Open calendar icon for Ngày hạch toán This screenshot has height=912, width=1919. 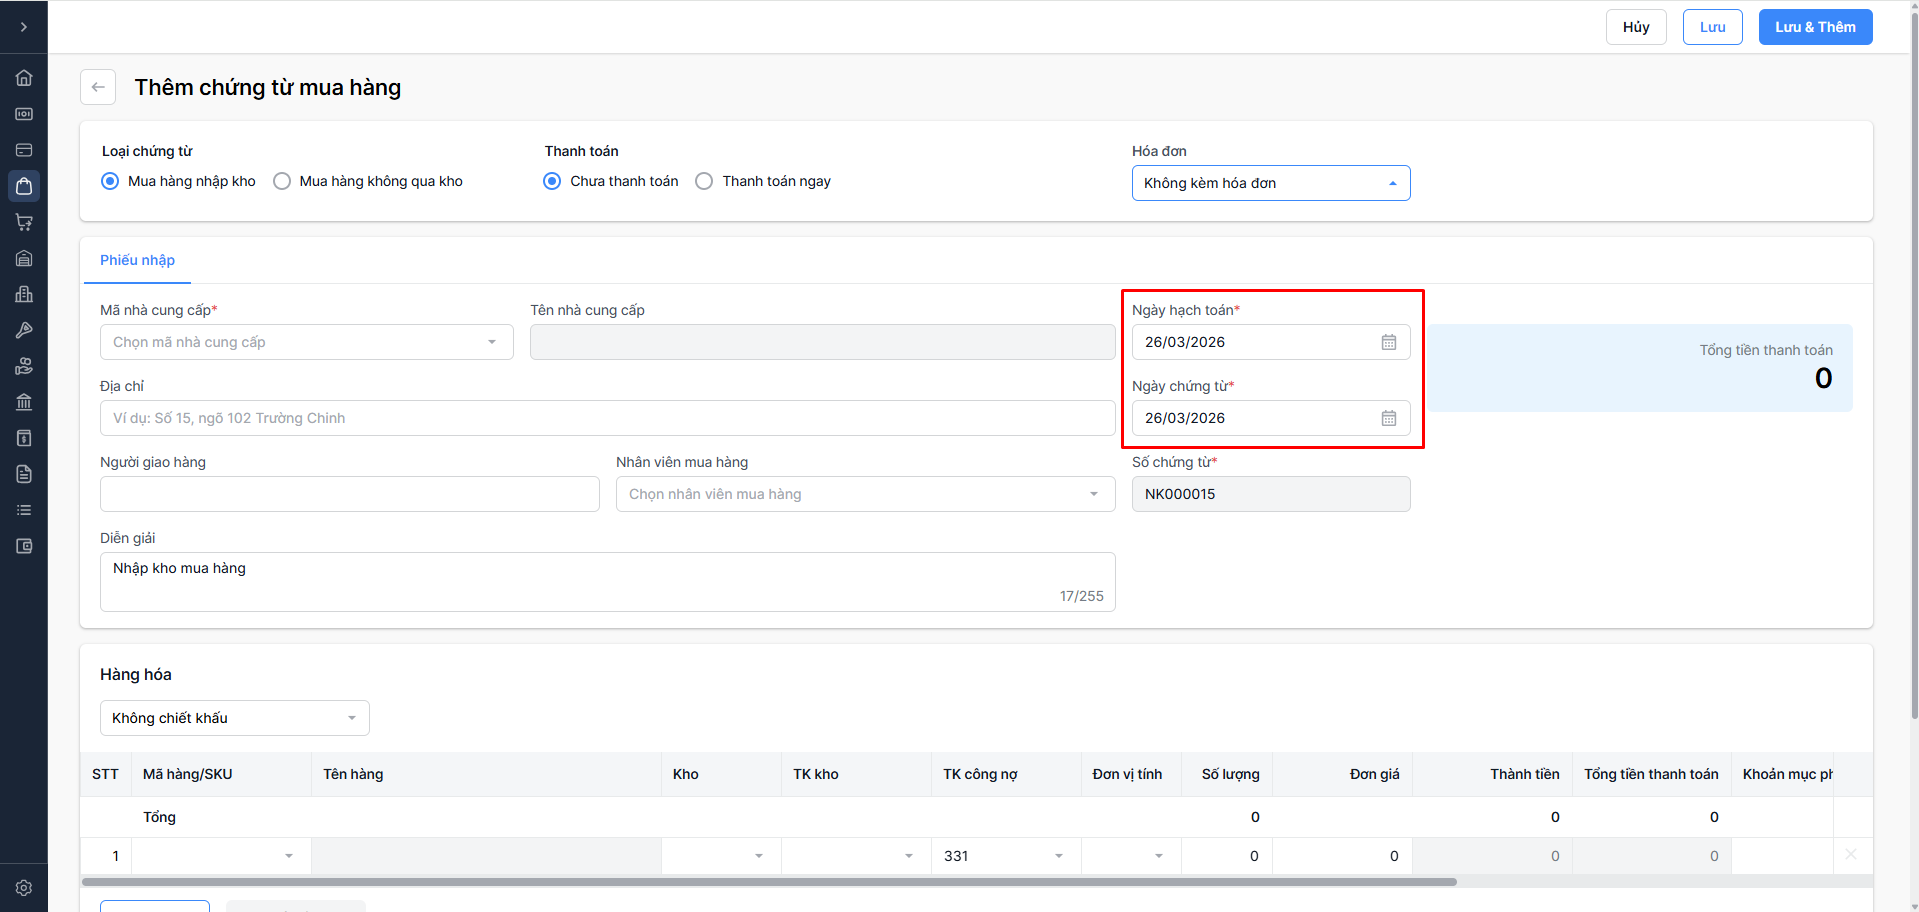(x=1389, y=342)
